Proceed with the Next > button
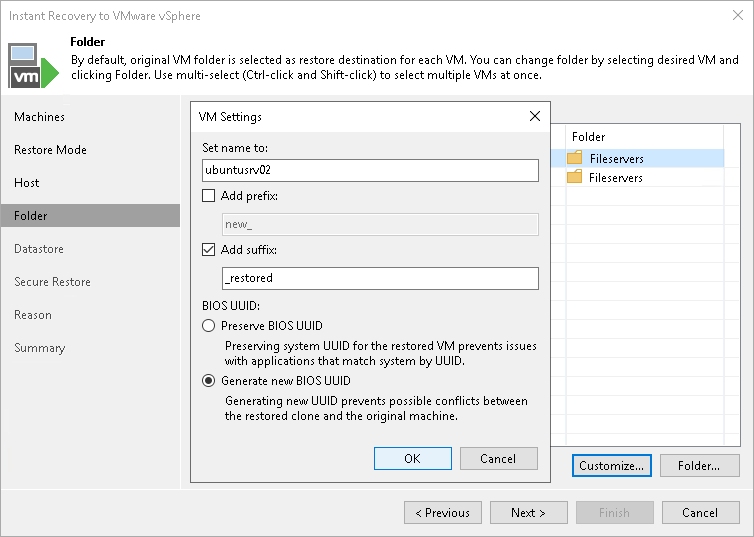Screen dimensions: 754x537 coord(528,512)
